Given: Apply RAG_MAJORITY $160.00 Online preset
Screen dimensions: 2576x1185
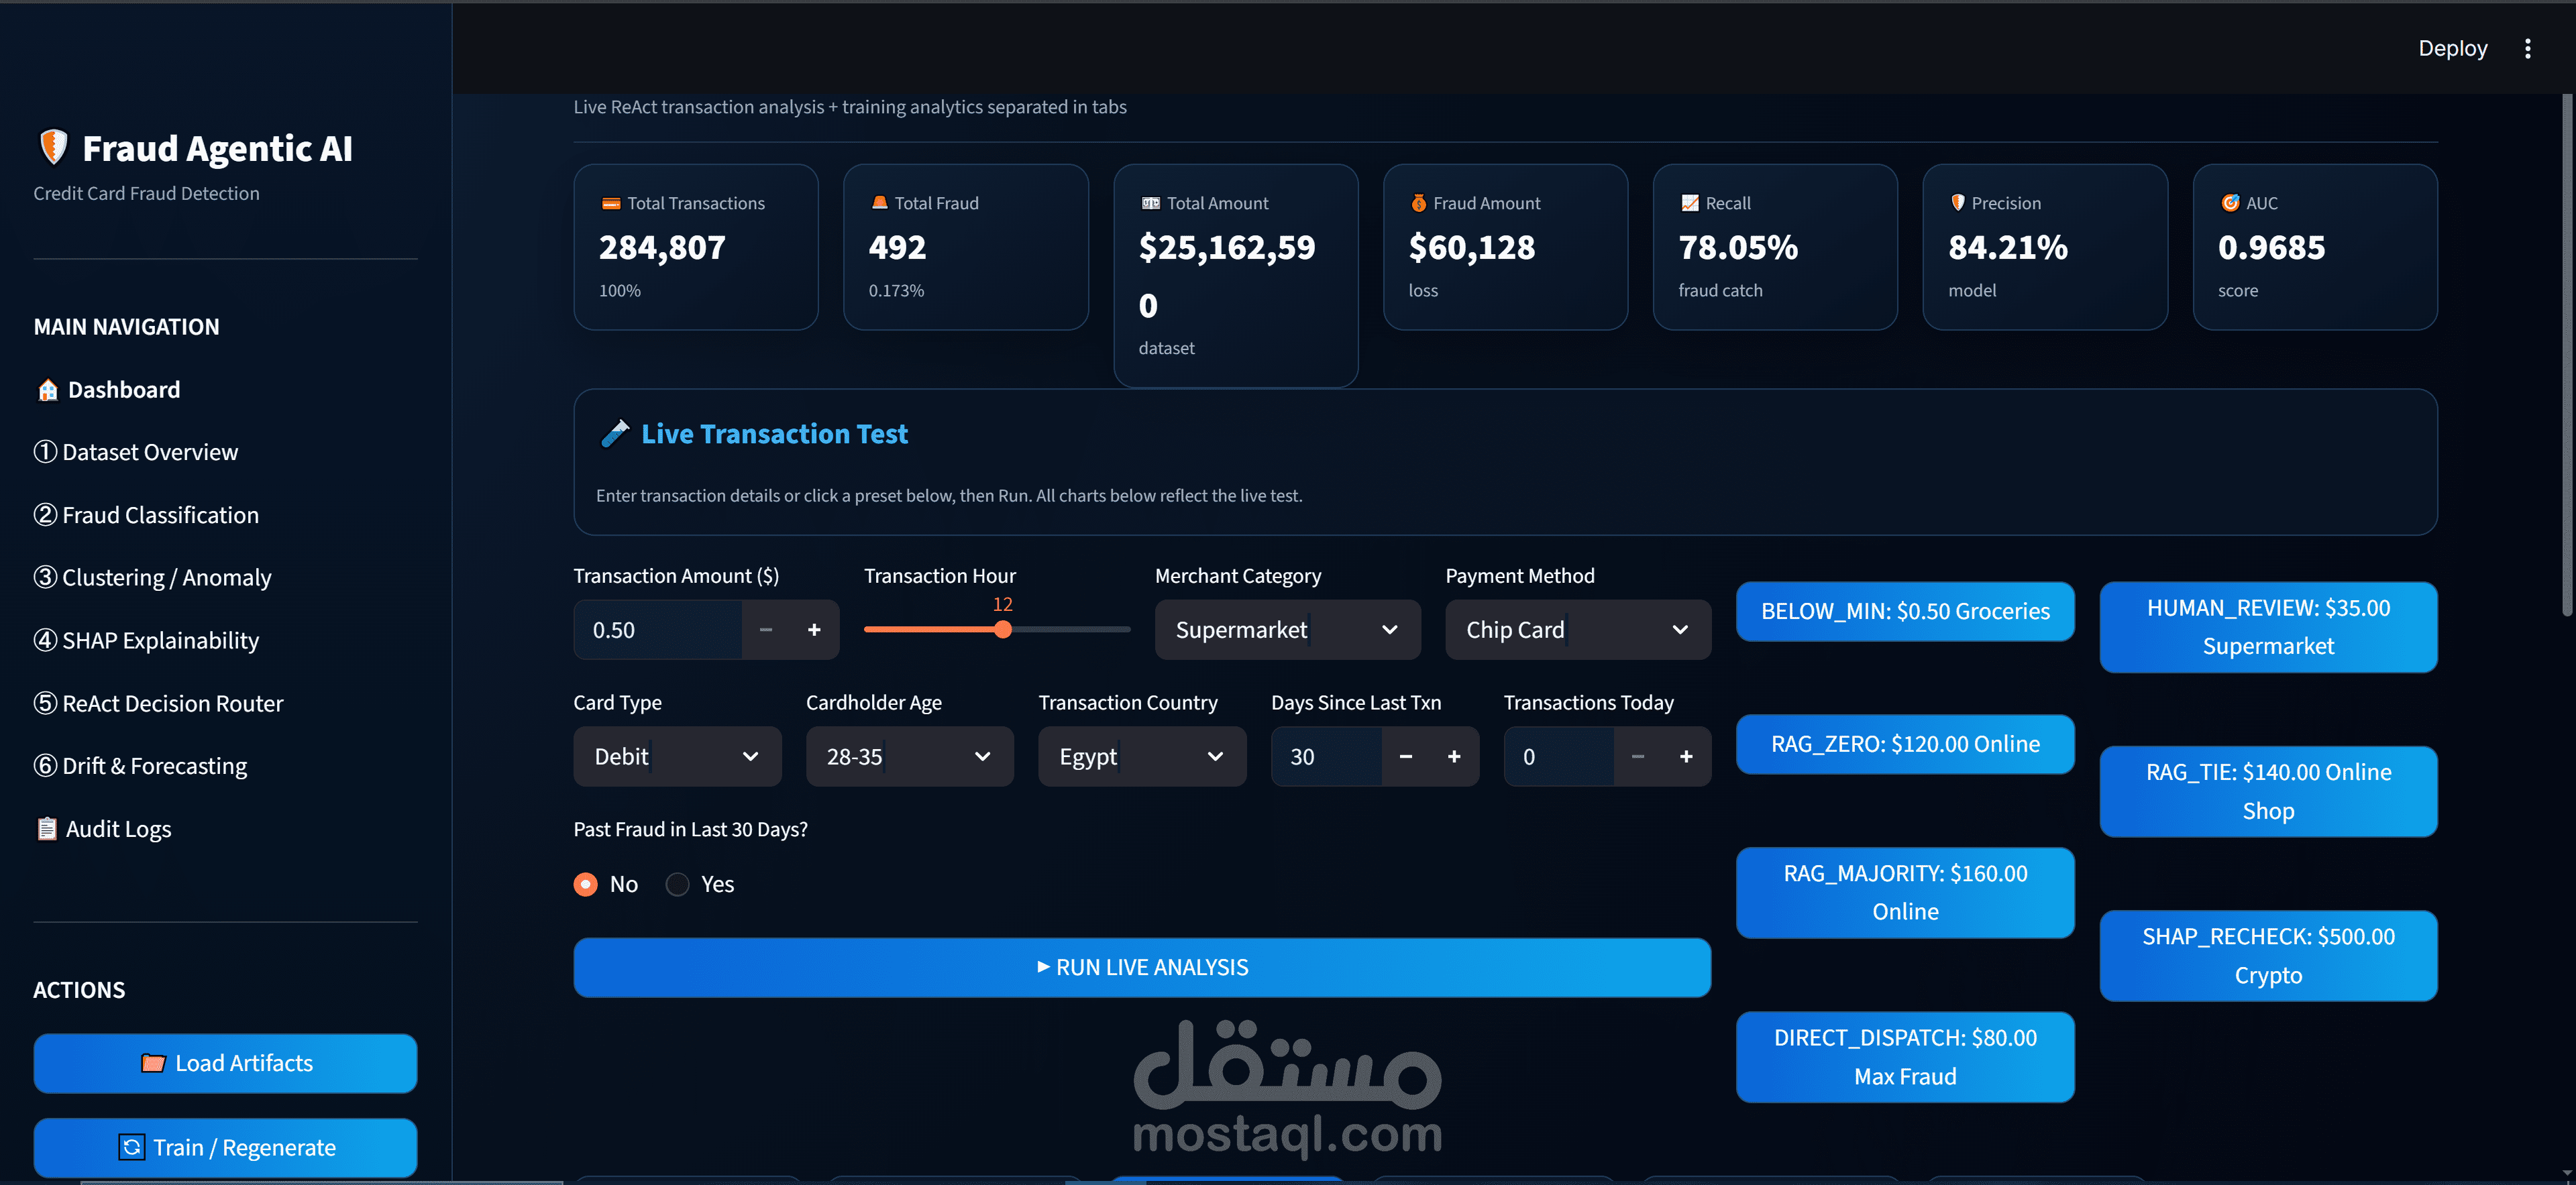Looking at the screenshot, I should [1905, 892].
